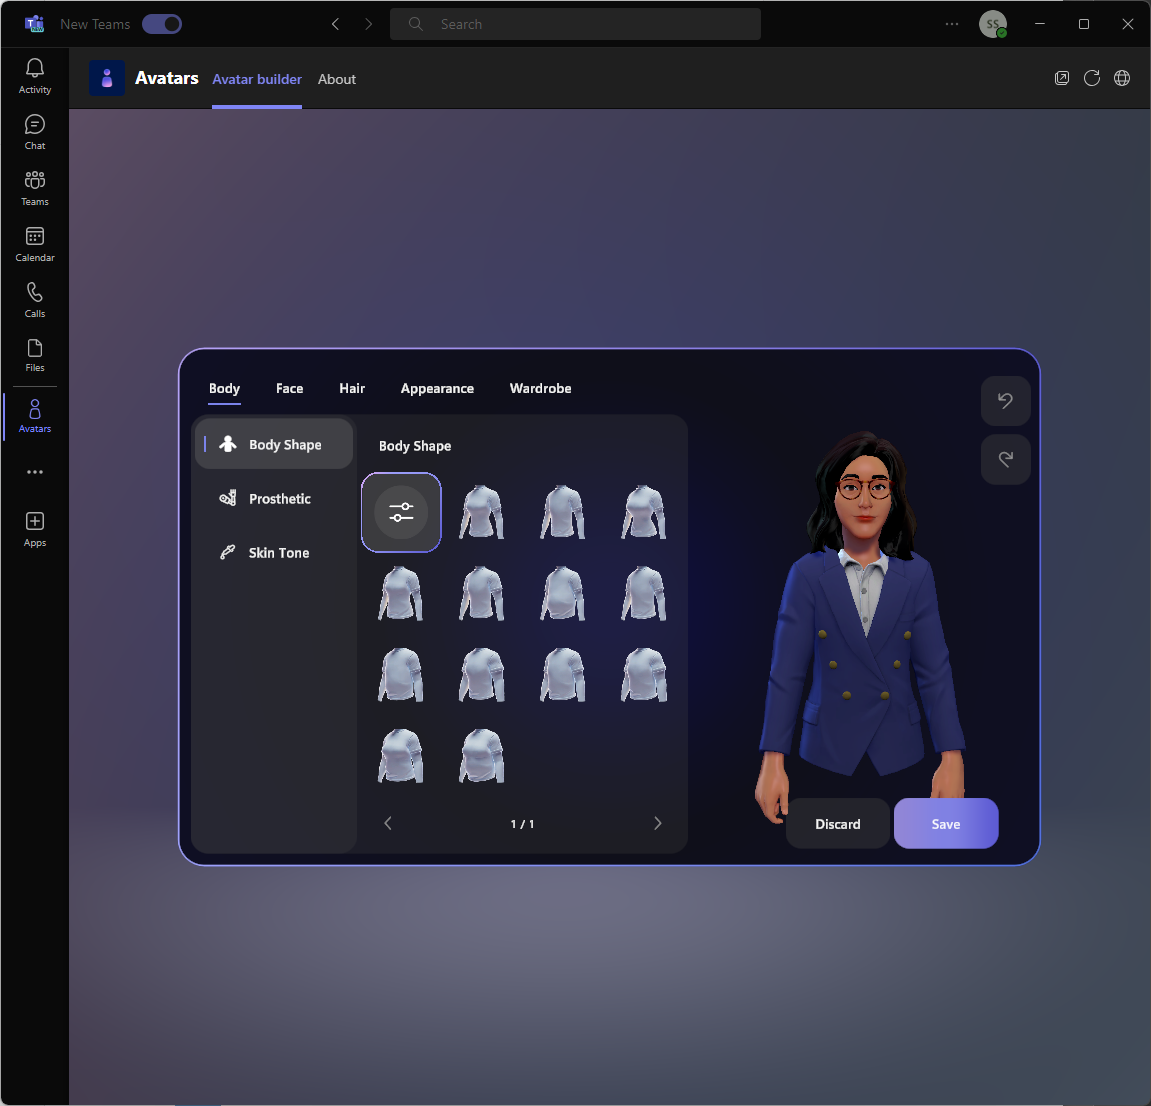This screenshot has height=1106, width=1151.
Task: Click the Avatars app logo icon
Action: [106, 78]
